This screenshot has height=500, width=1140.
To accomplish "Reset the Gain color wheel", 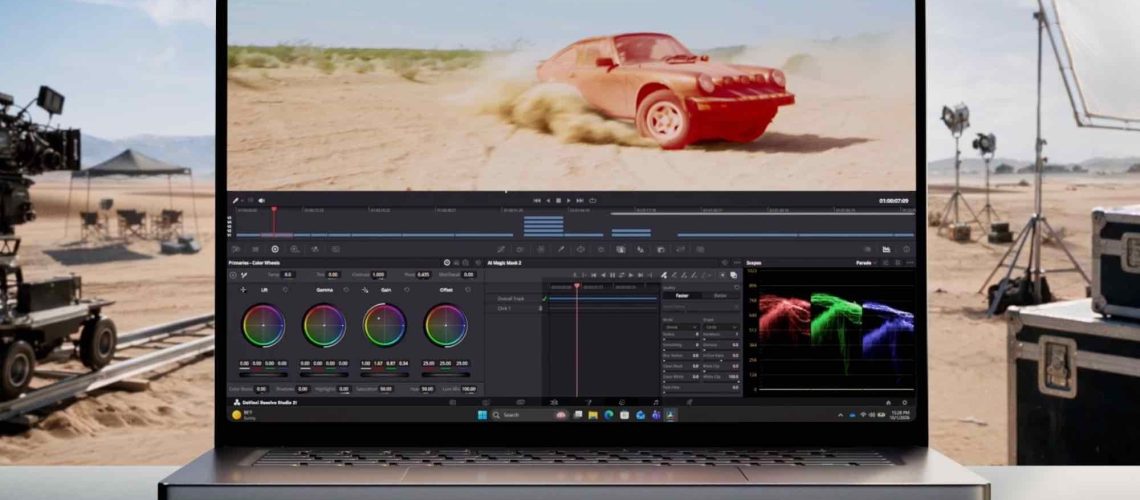I will (x=406, y=289).
